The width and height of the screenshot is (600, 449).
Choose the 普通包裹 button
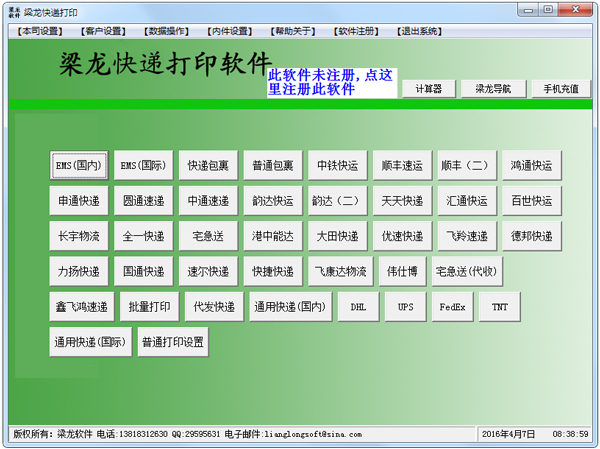coord(273,165)
